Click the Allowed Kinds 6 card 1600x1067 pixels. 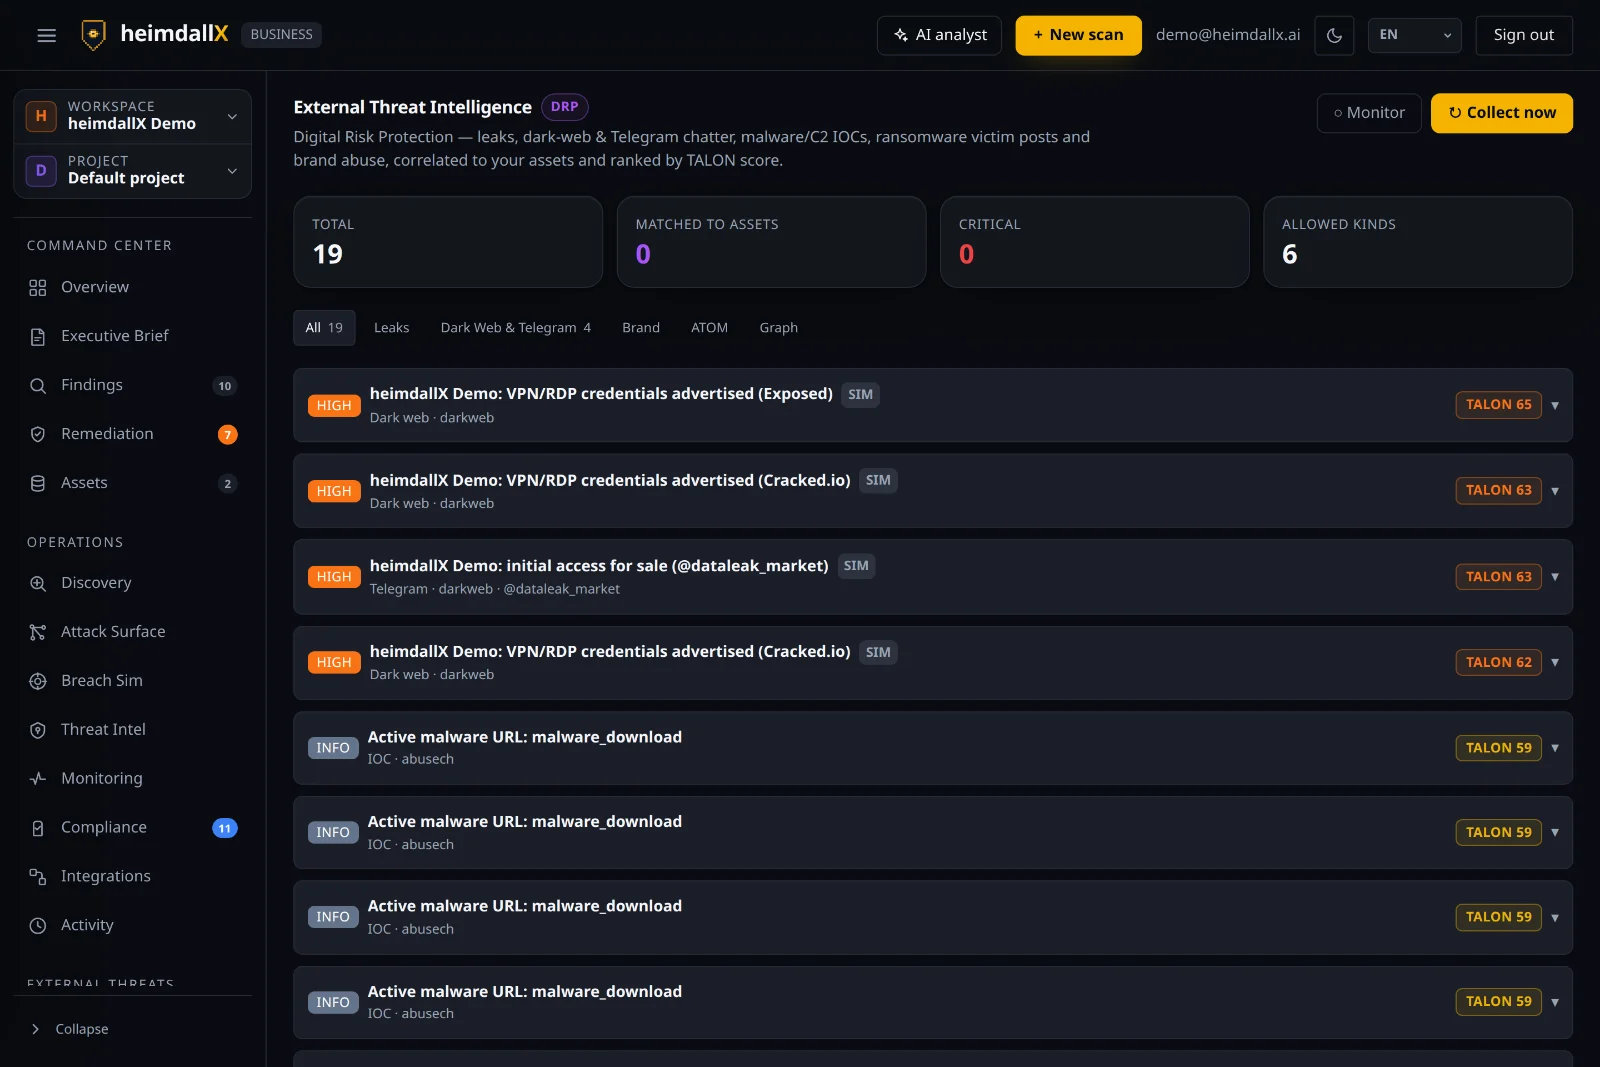click(x=1417, y=242)
